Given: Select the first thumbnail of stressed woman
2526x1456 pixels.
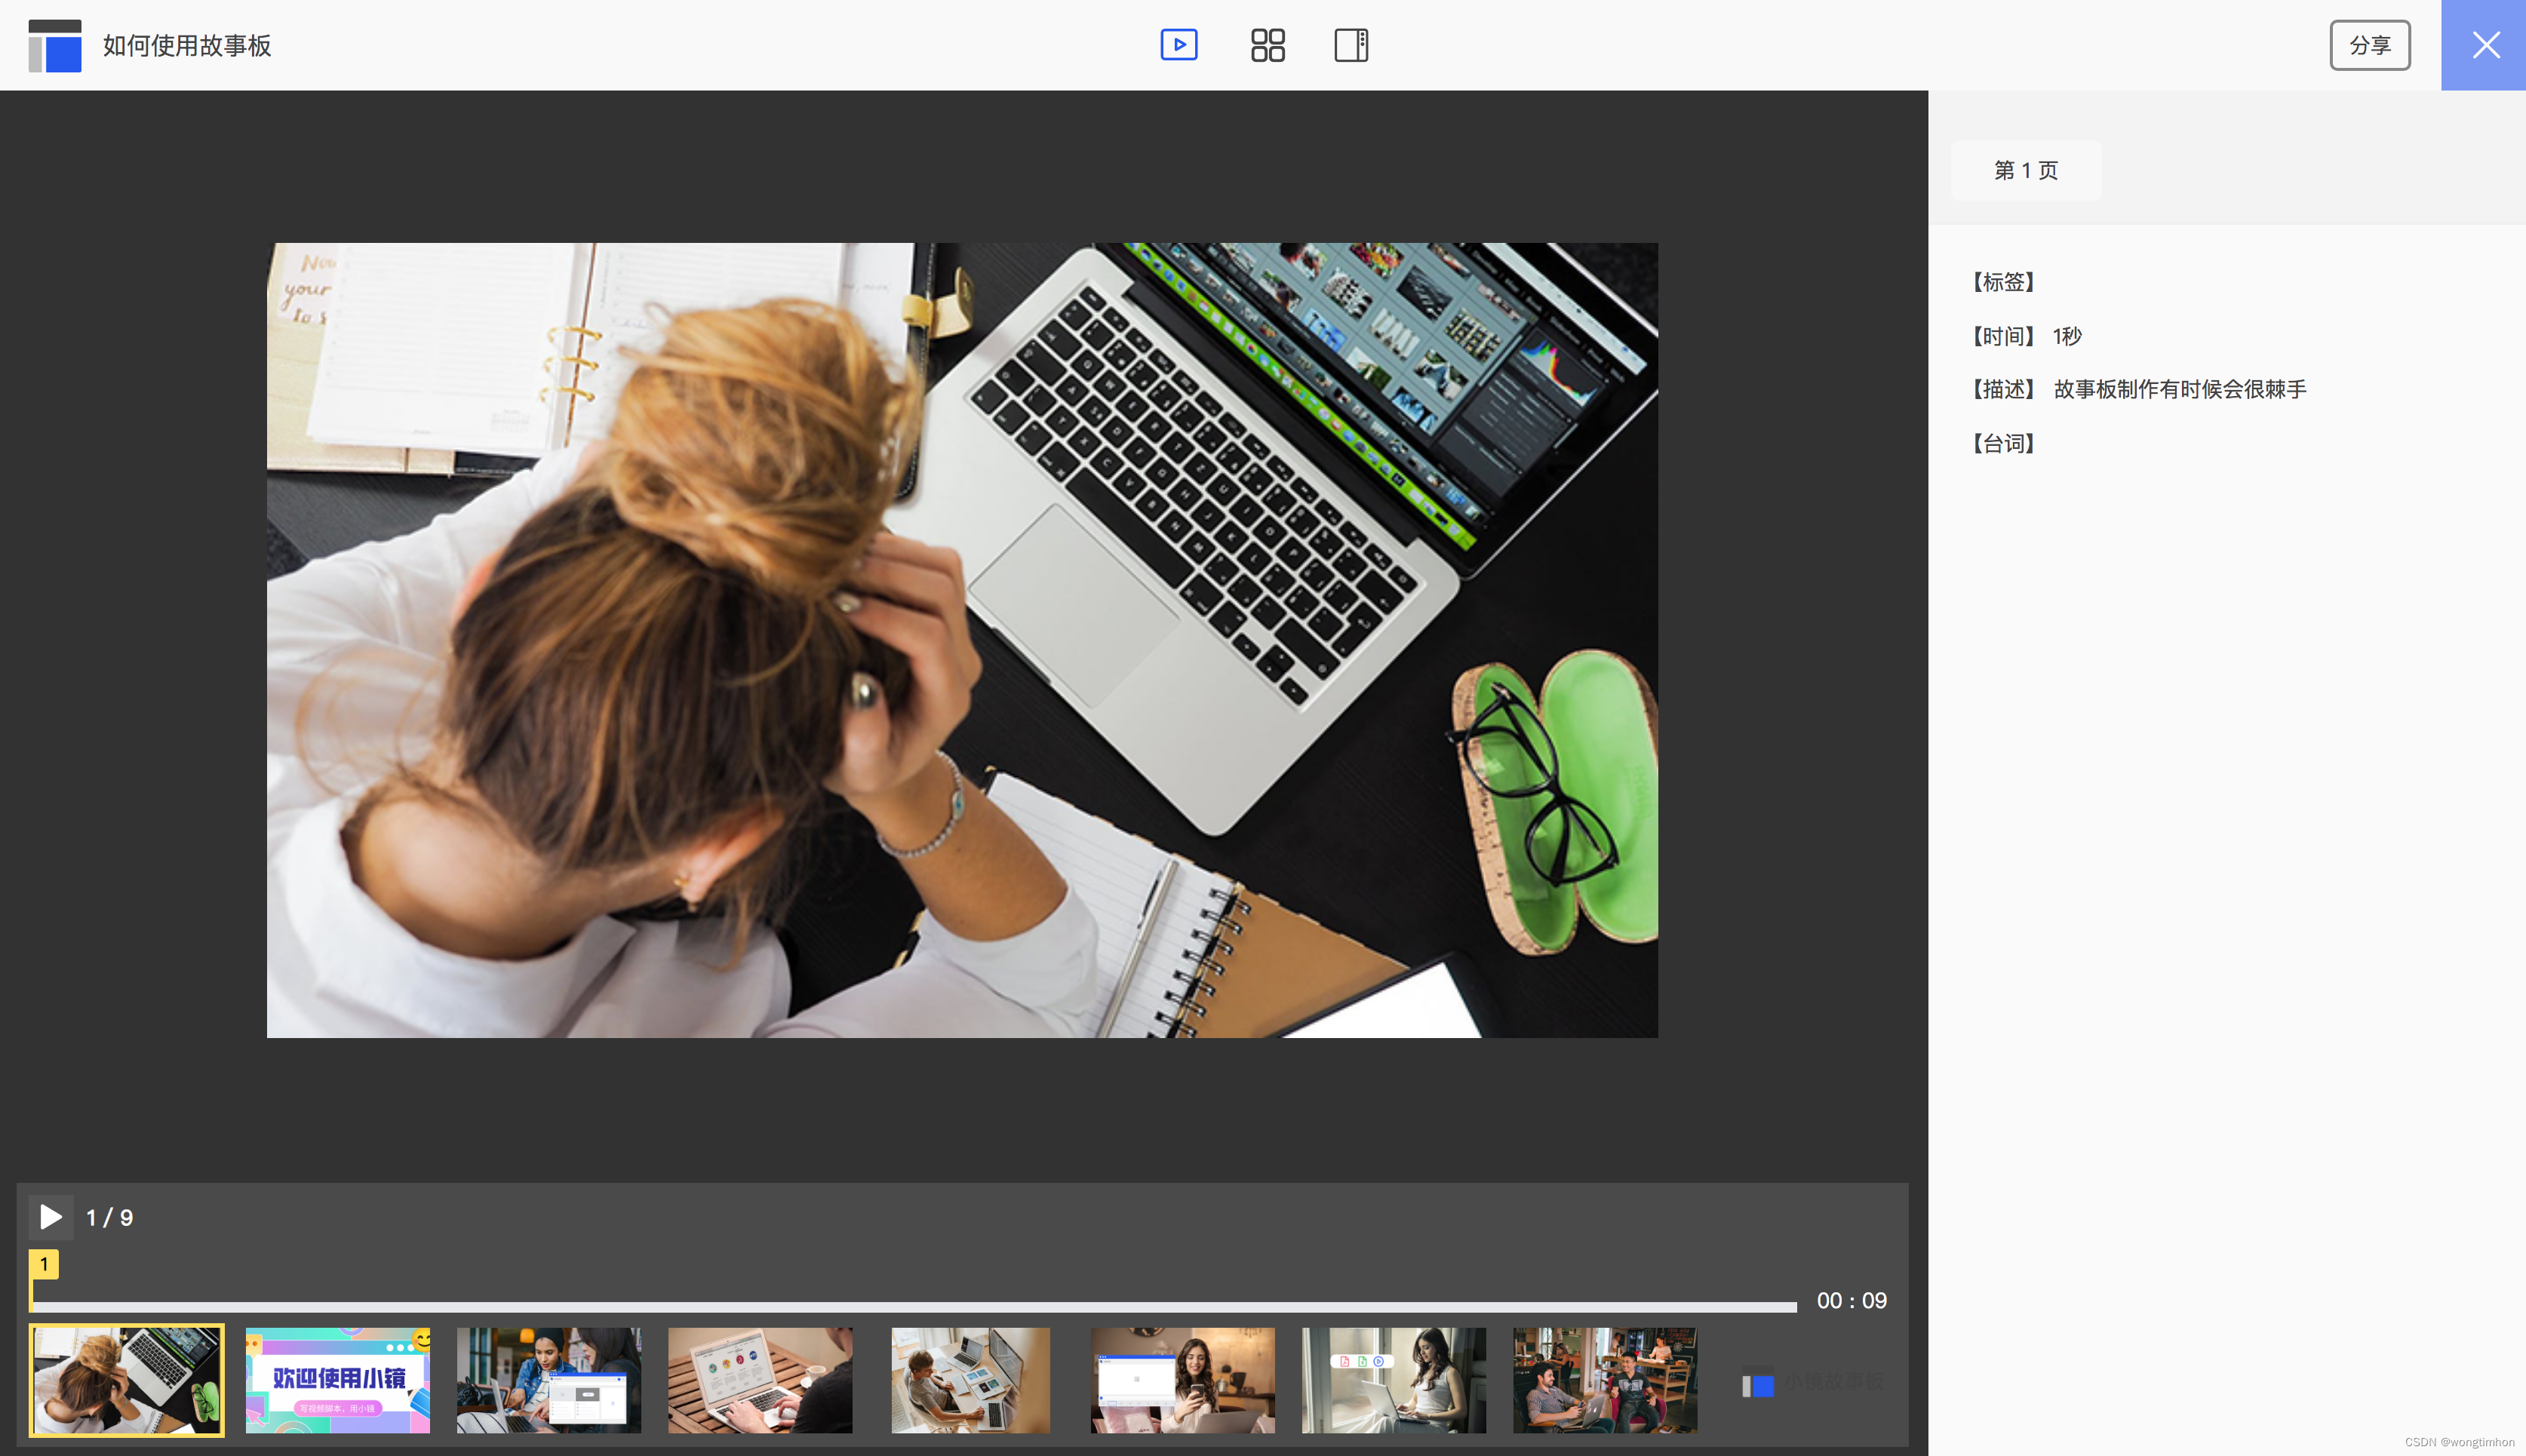Looking at the screenshot, I should pos(127,1380).
